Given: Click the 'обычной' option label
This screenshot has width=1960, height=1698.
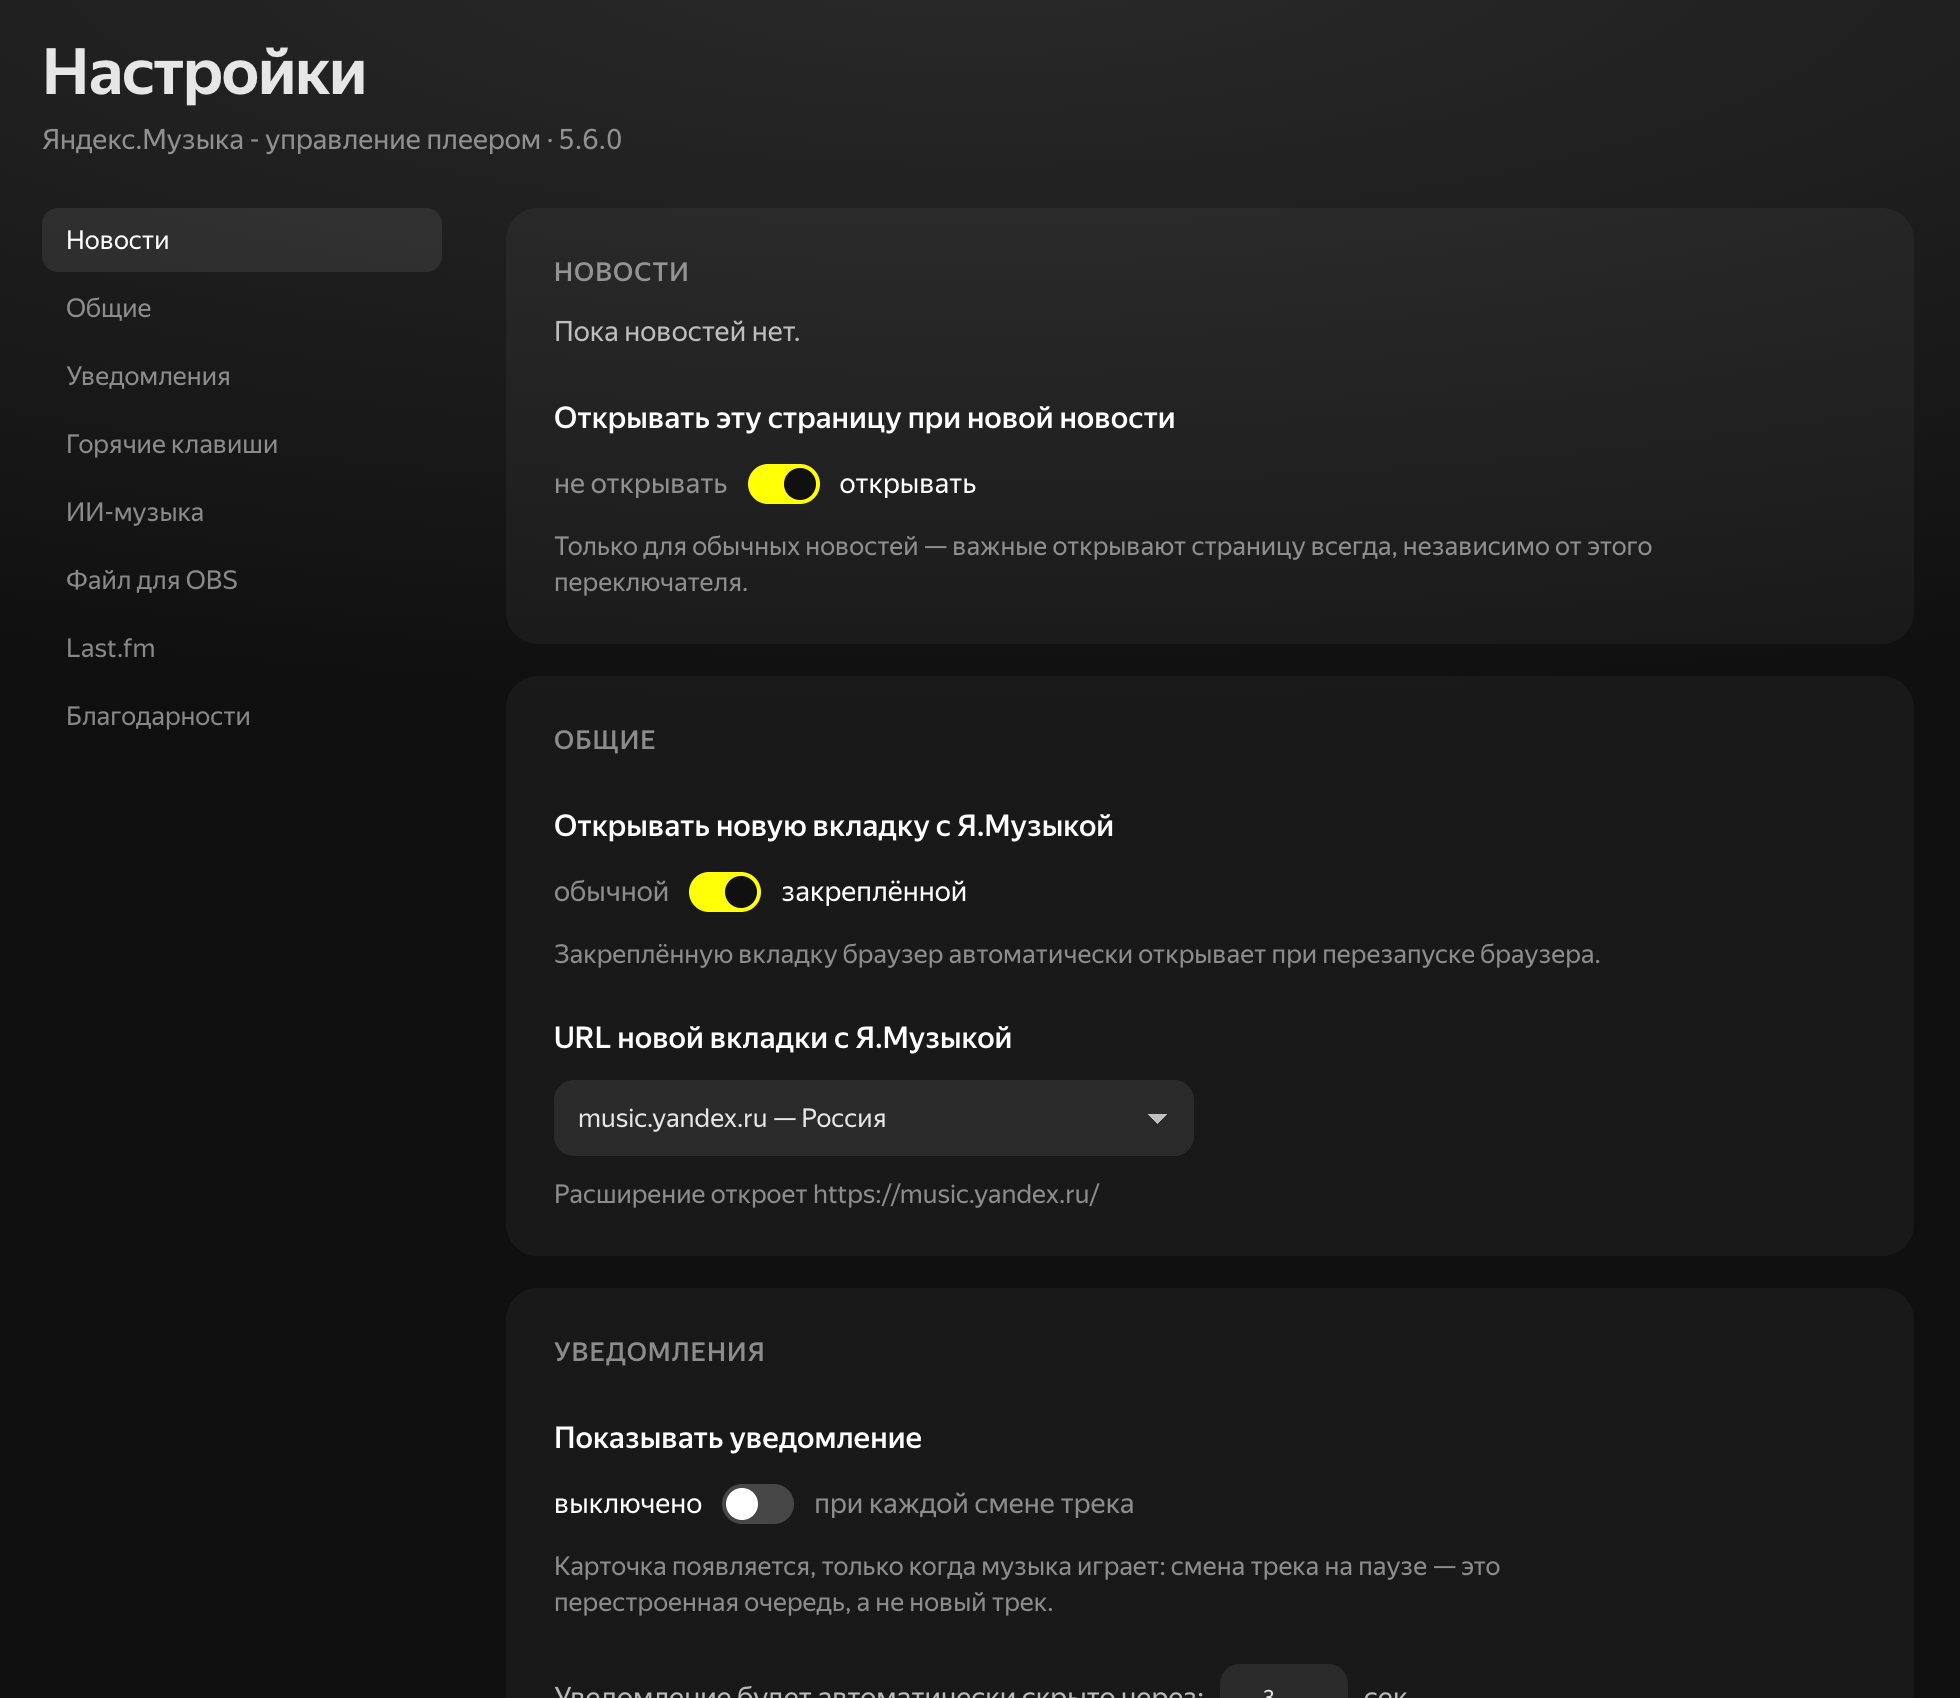Looking at the screenshot, I should (x=611, y=892).
